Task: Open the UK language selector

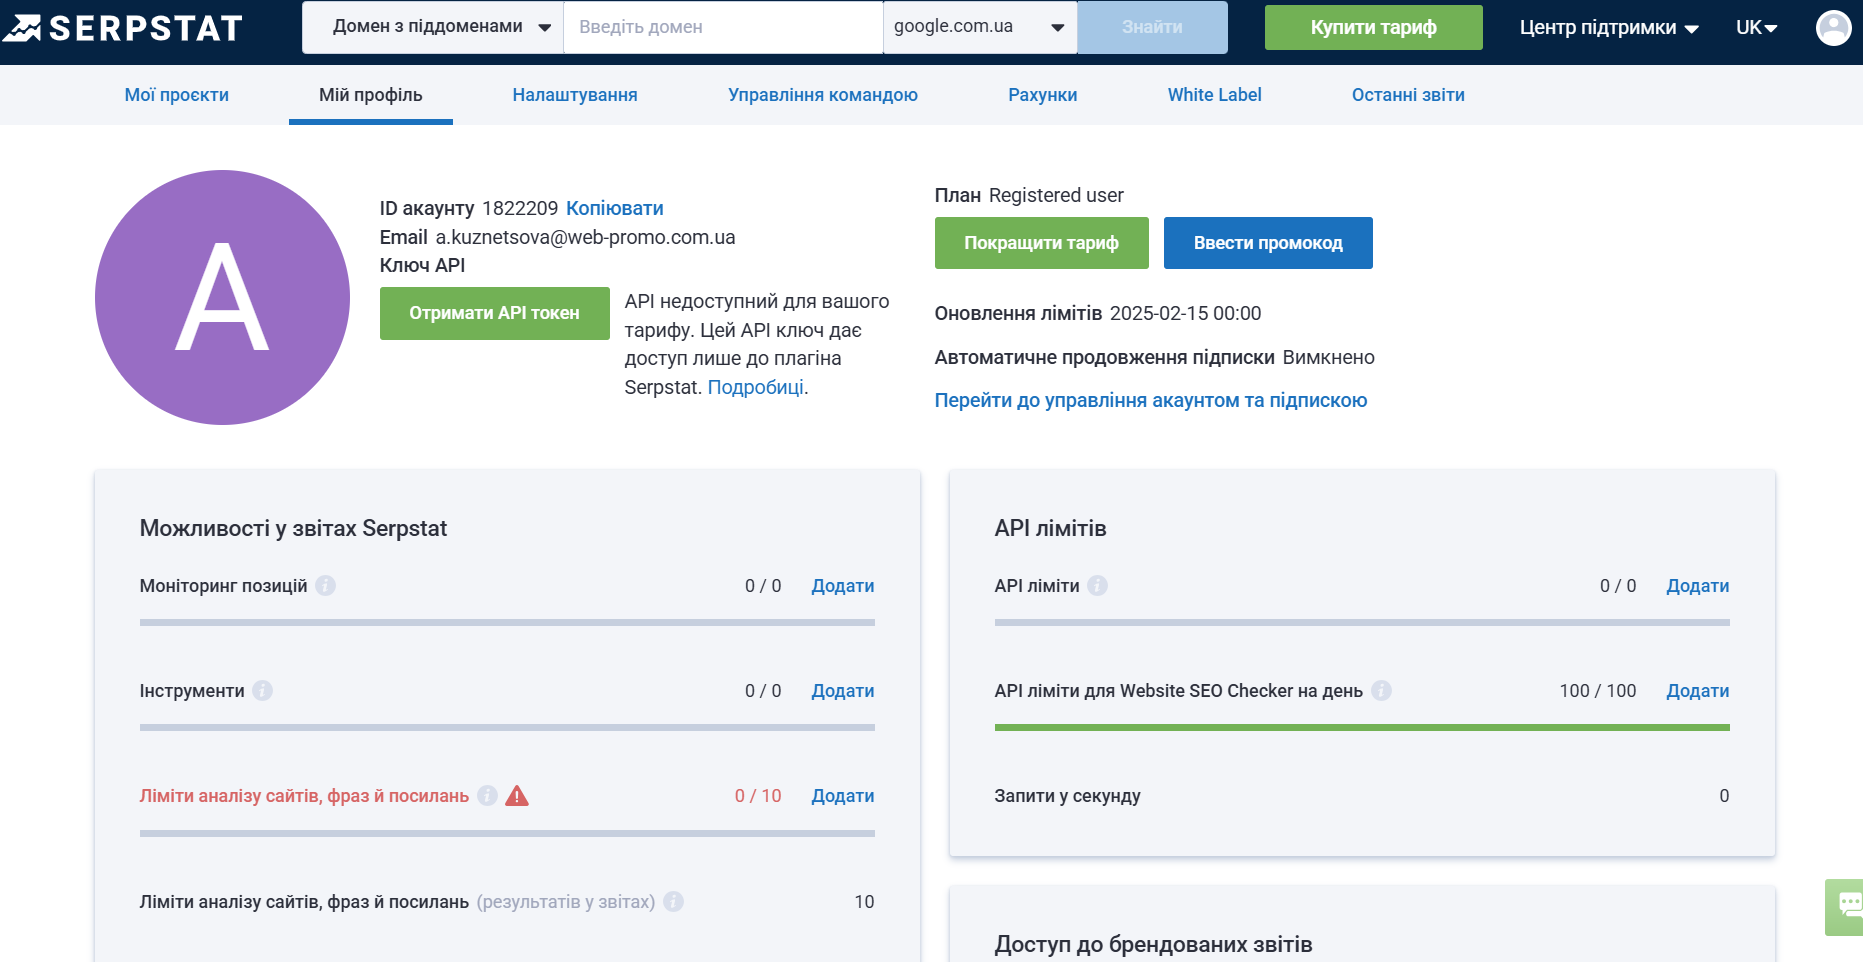Action: click(1756, 28)
